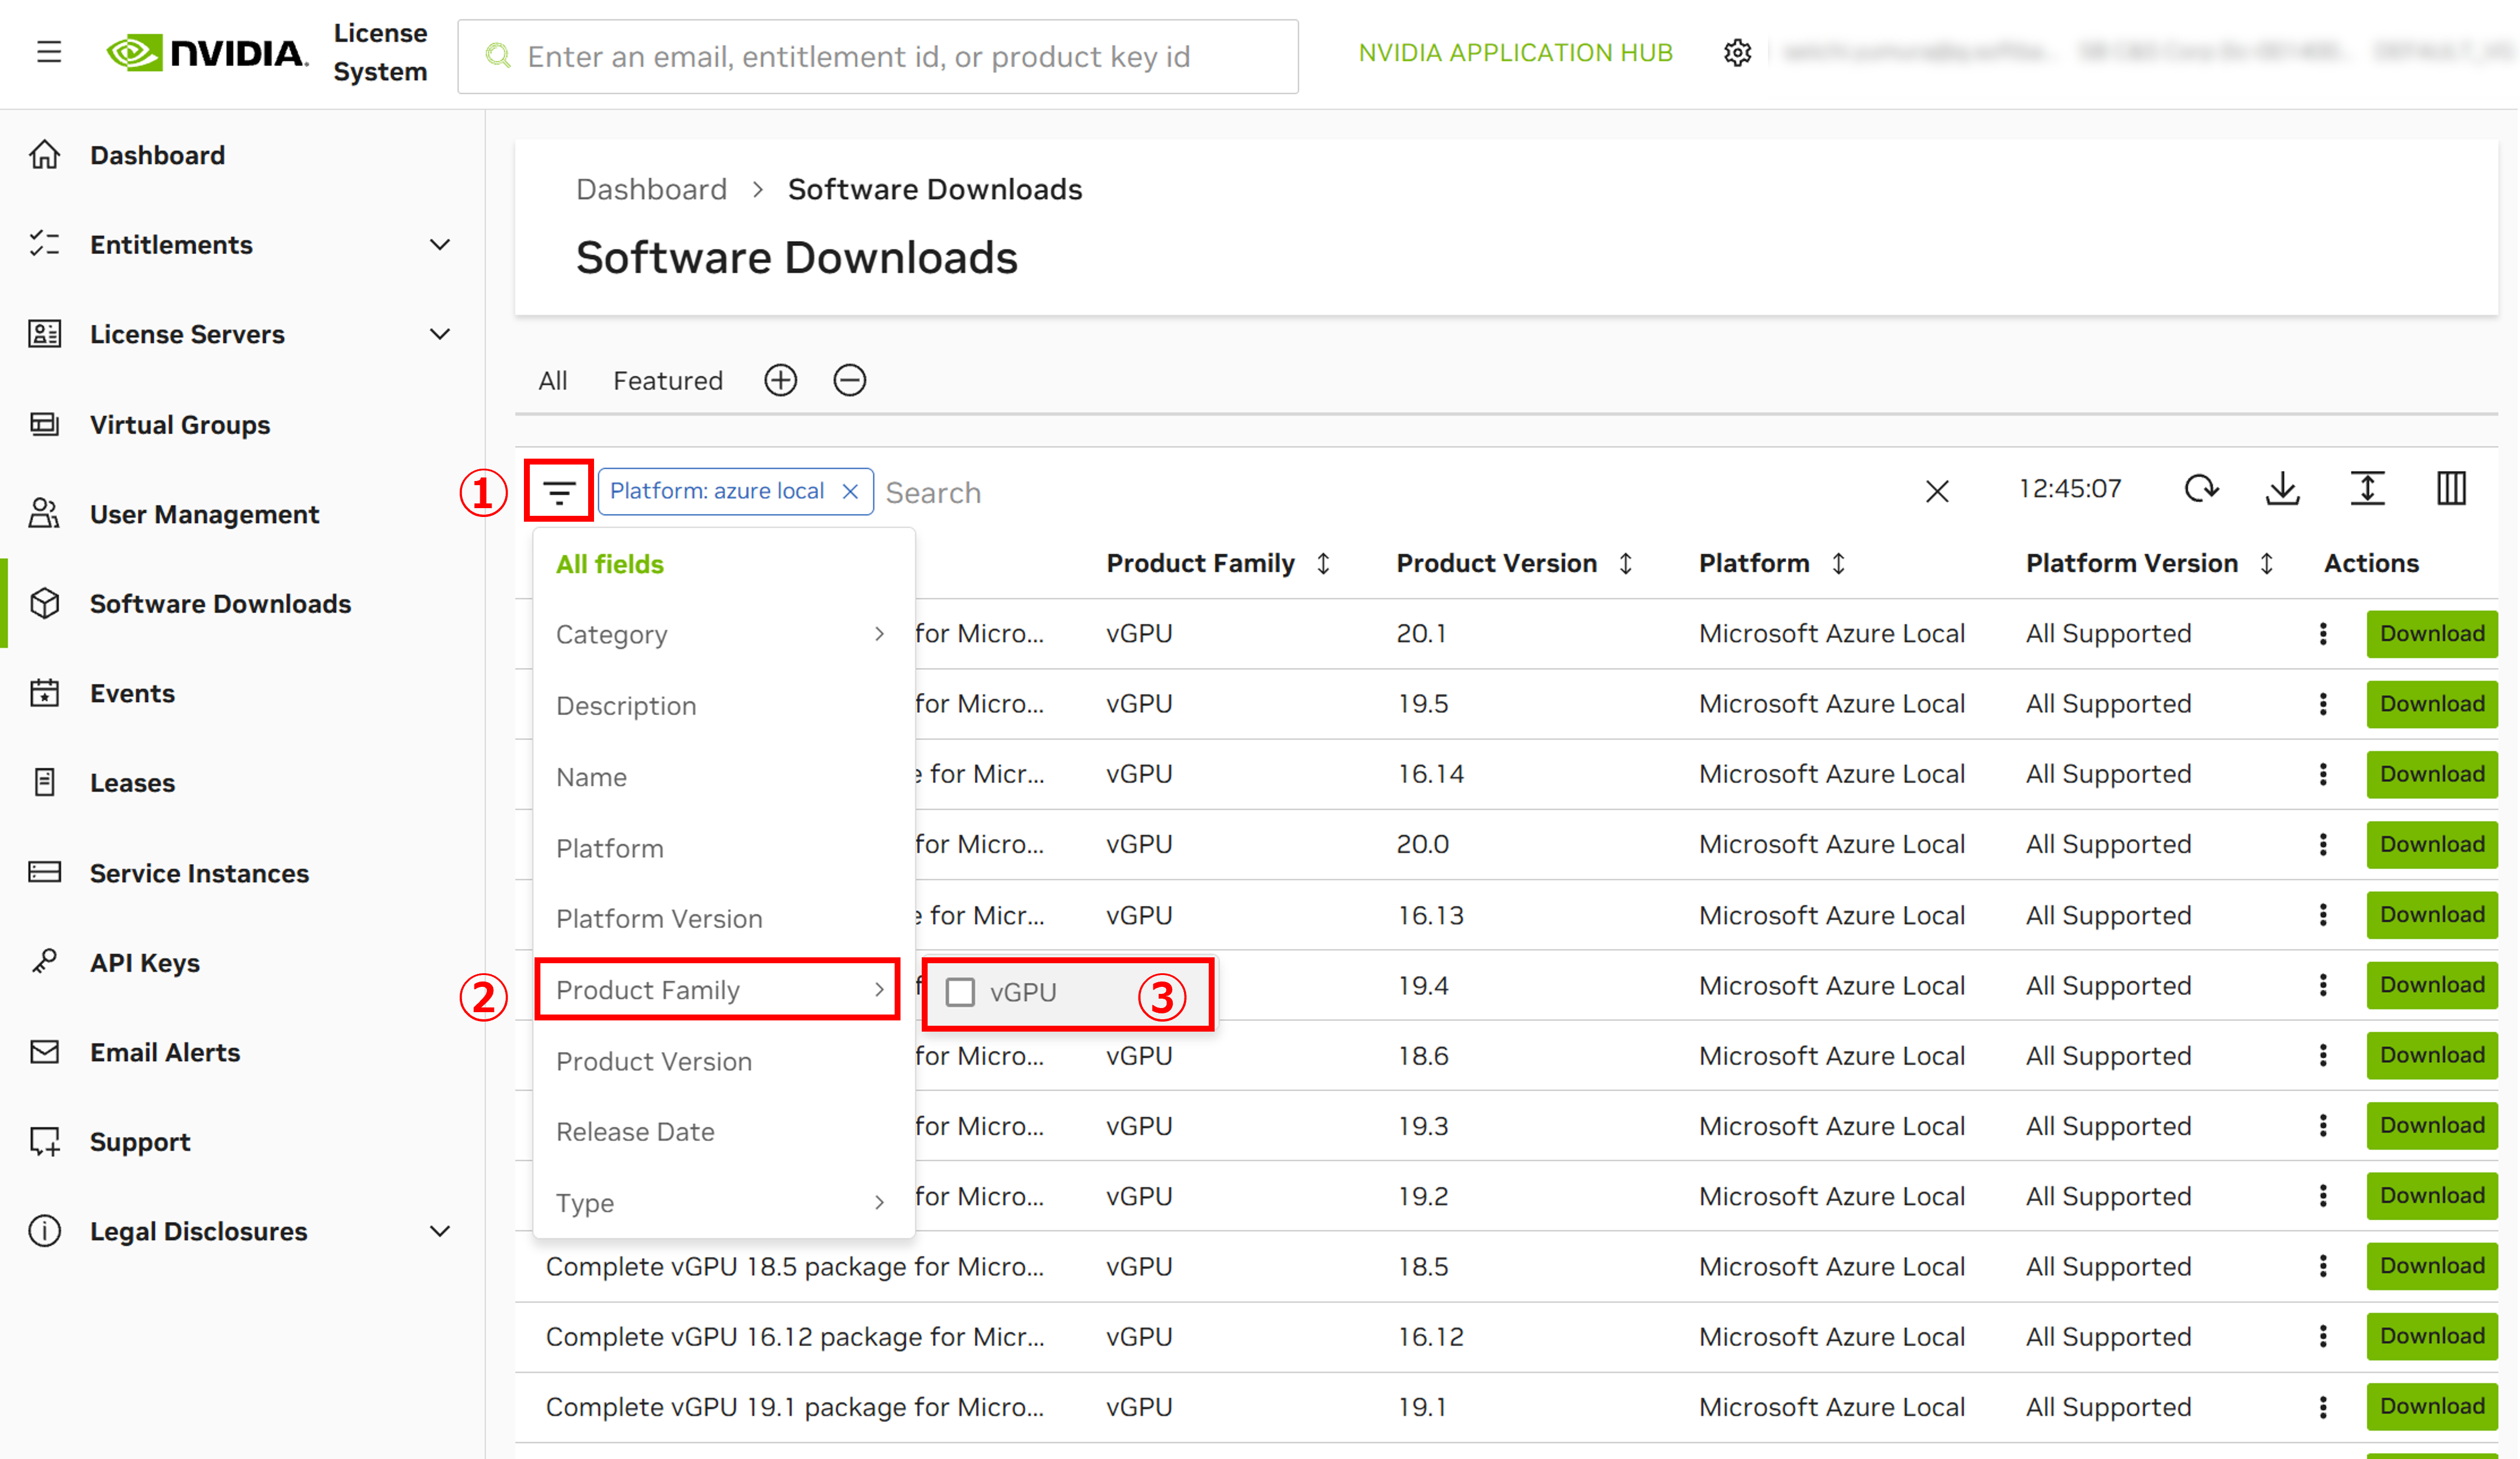Screen dimensions: 2520x1459
Task: Open row actions menu for version 19.1
Action: tap(2323, 1407)
